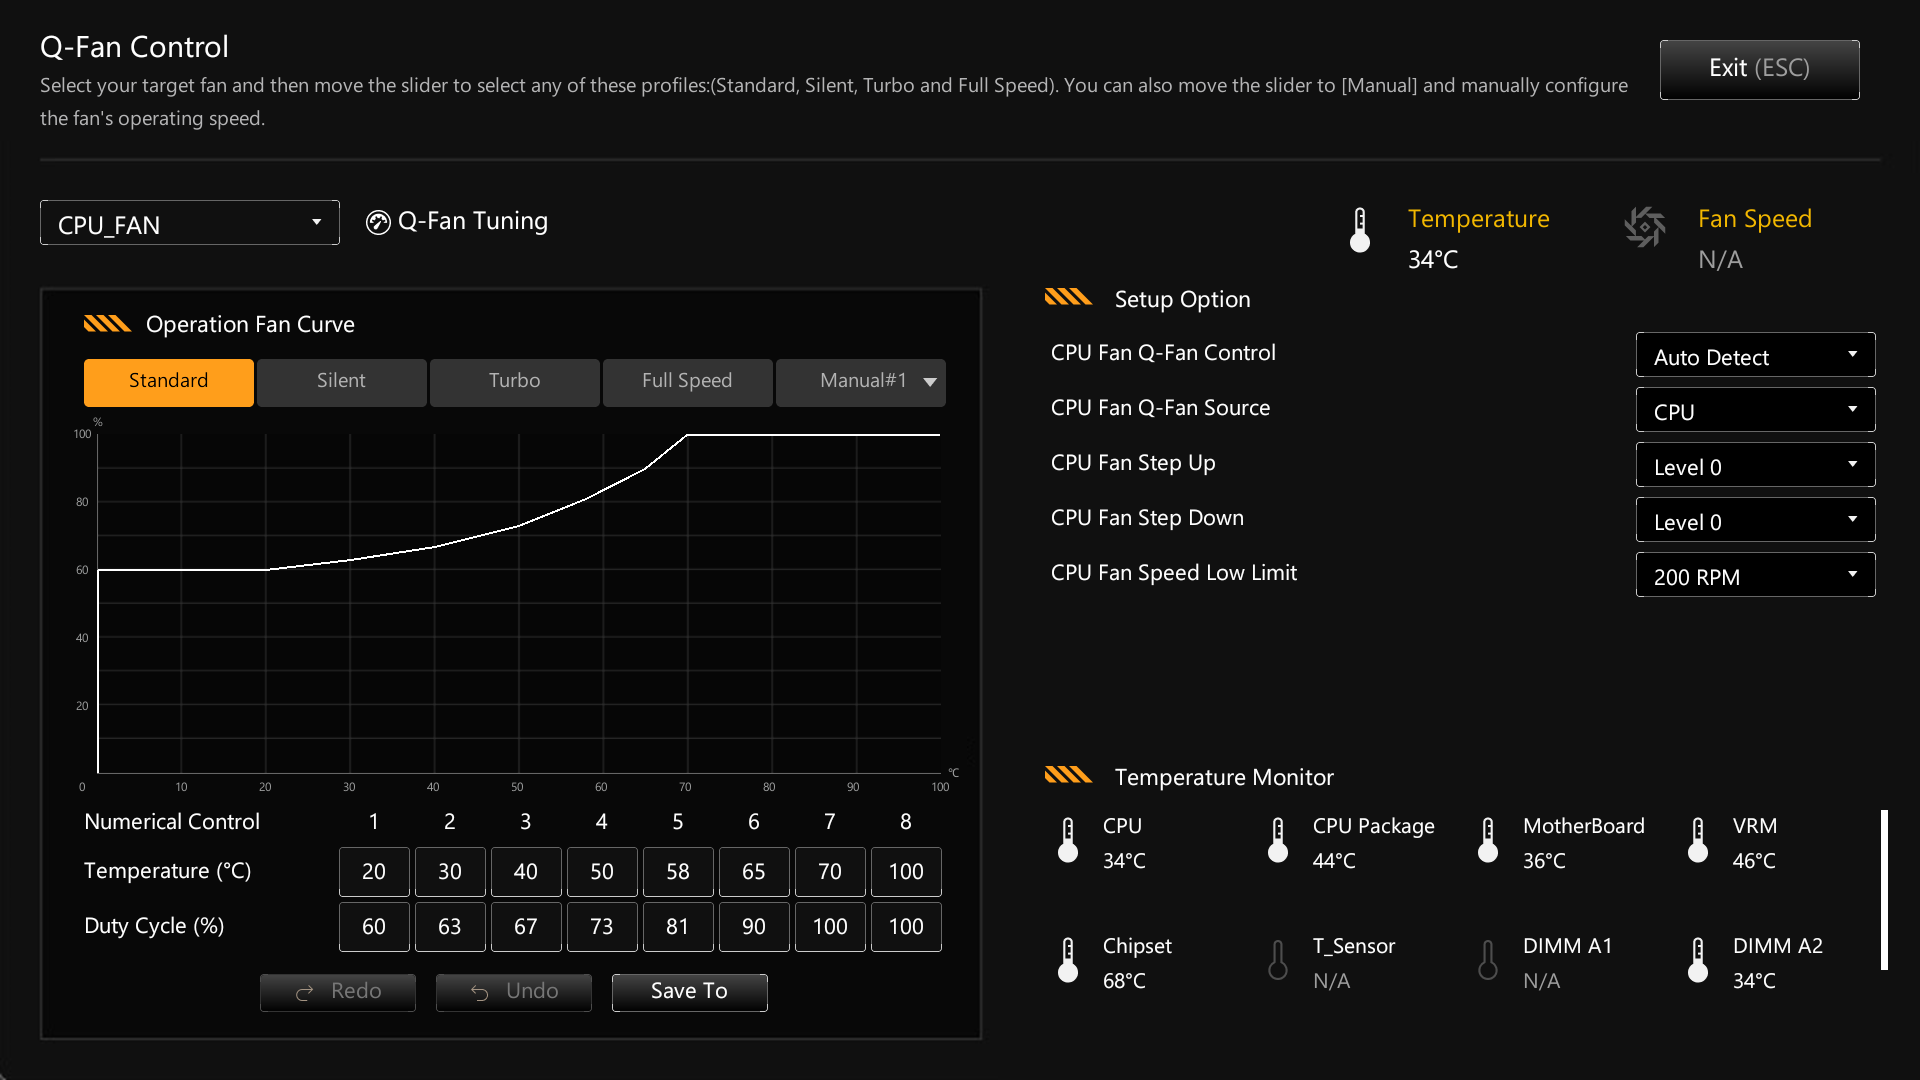Click the fan icon next to Fan Speed
The height and width of the screenshot is (1080, 1920).
[1646, 227]
